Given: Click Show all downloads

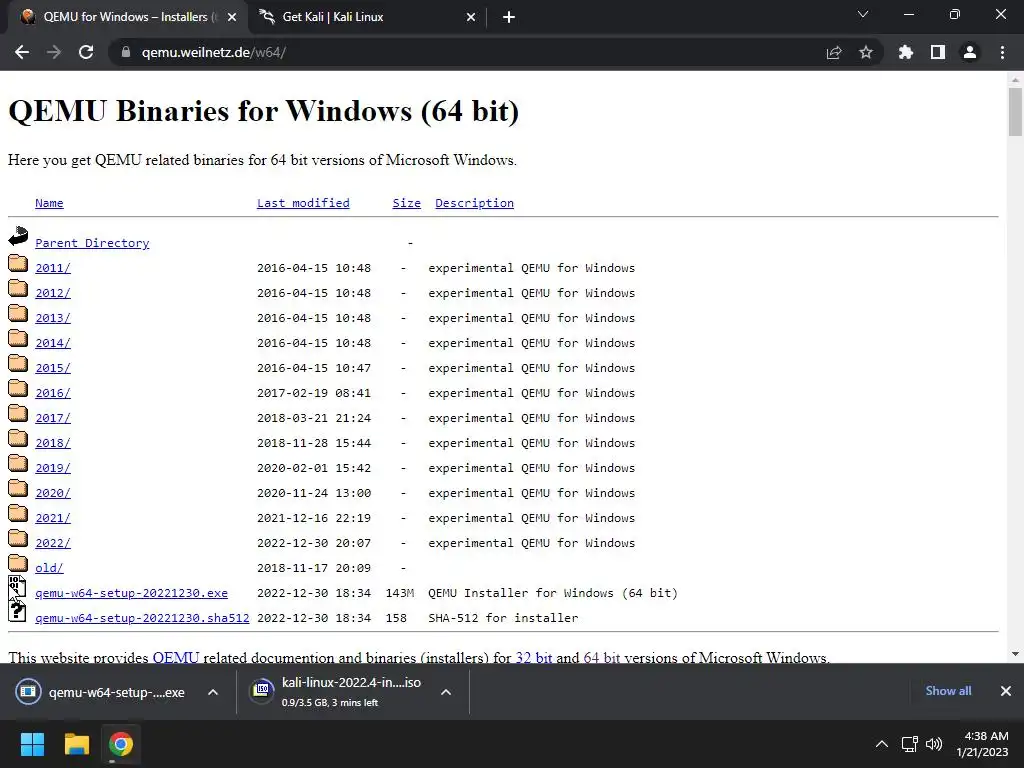Looking at the screenshot, I should (948, 691).
